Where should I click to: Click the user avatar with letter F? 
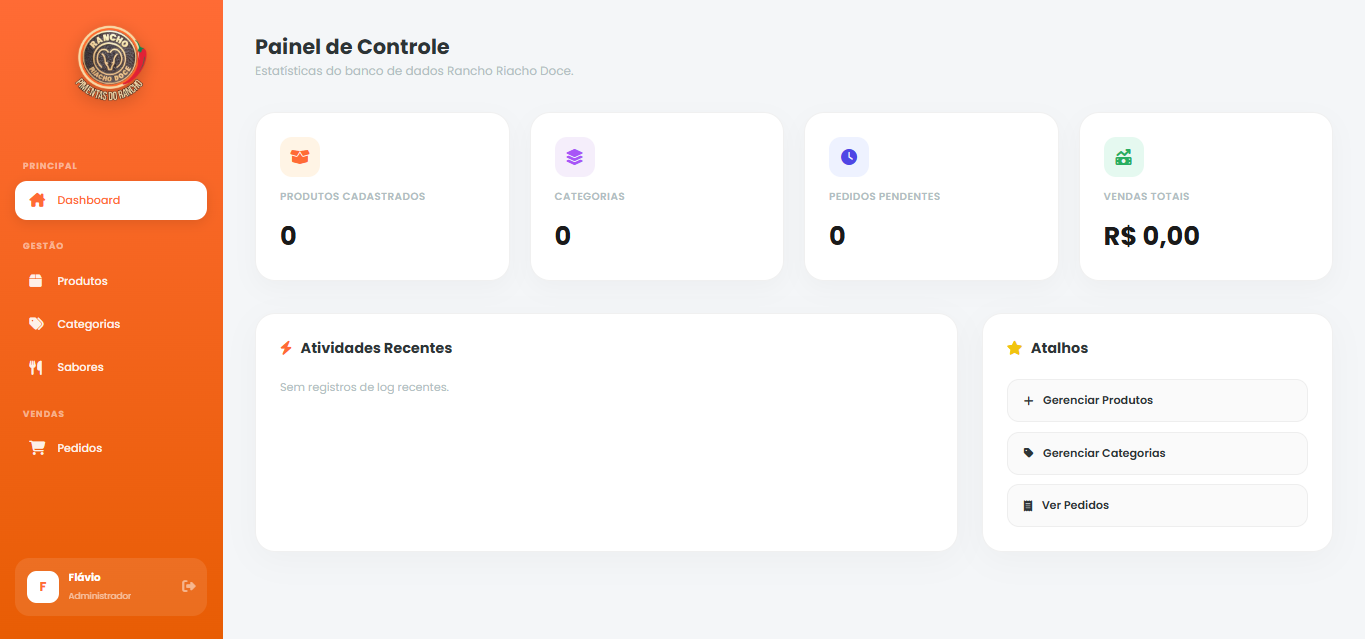43,586
